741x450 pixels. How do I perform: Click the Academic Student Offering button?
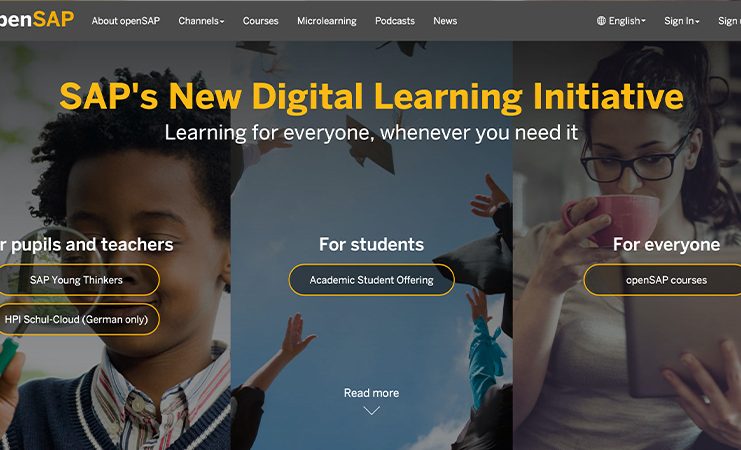371,280
